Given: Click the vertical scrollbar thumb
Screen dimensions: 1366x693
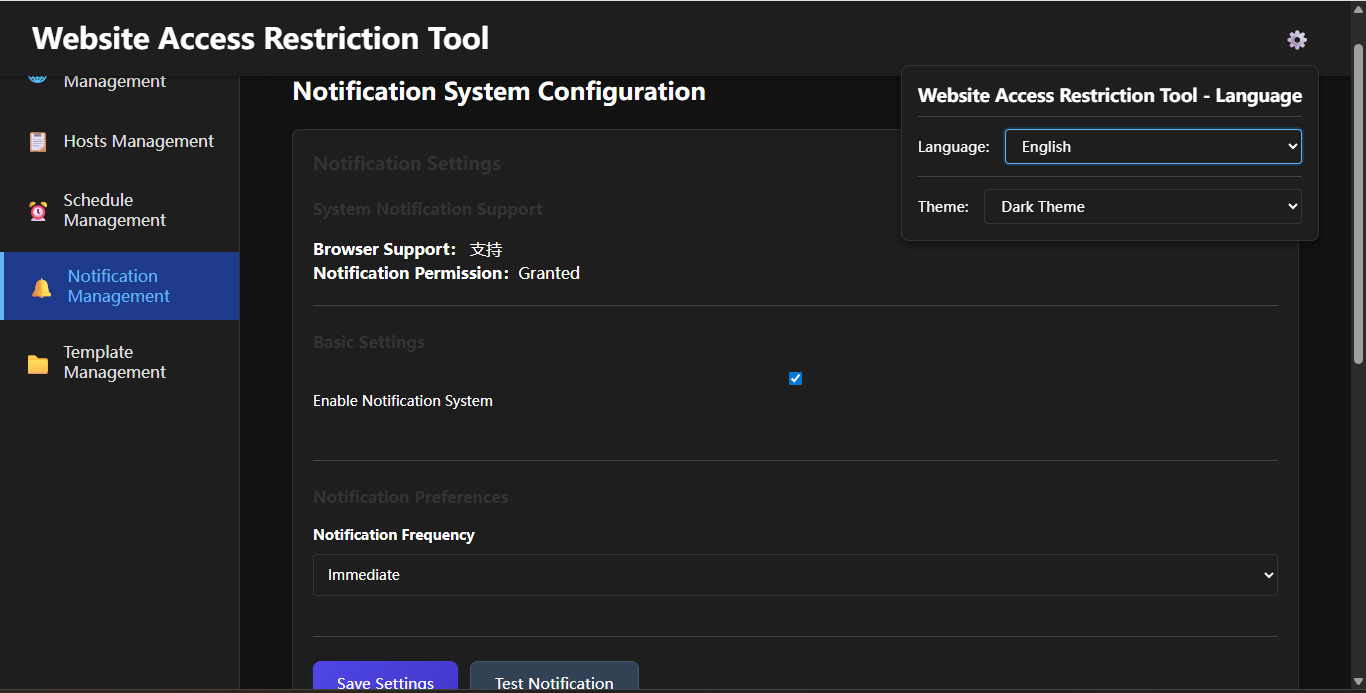Looking at the screenshot, I should (1358, 200).
